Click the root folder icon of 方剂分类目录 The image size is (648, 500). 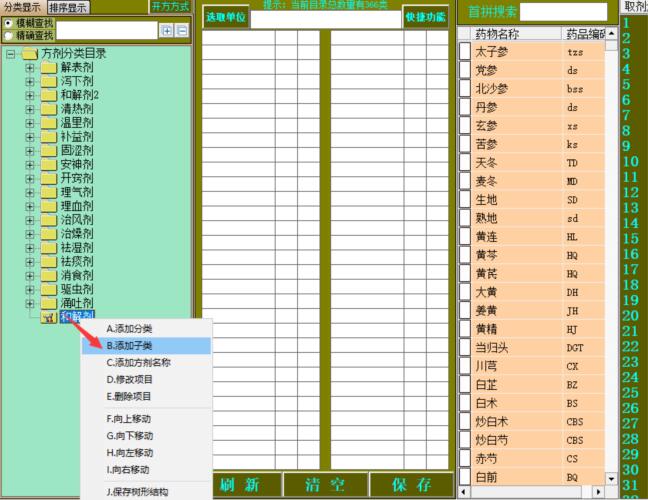(x=29, y=54)
